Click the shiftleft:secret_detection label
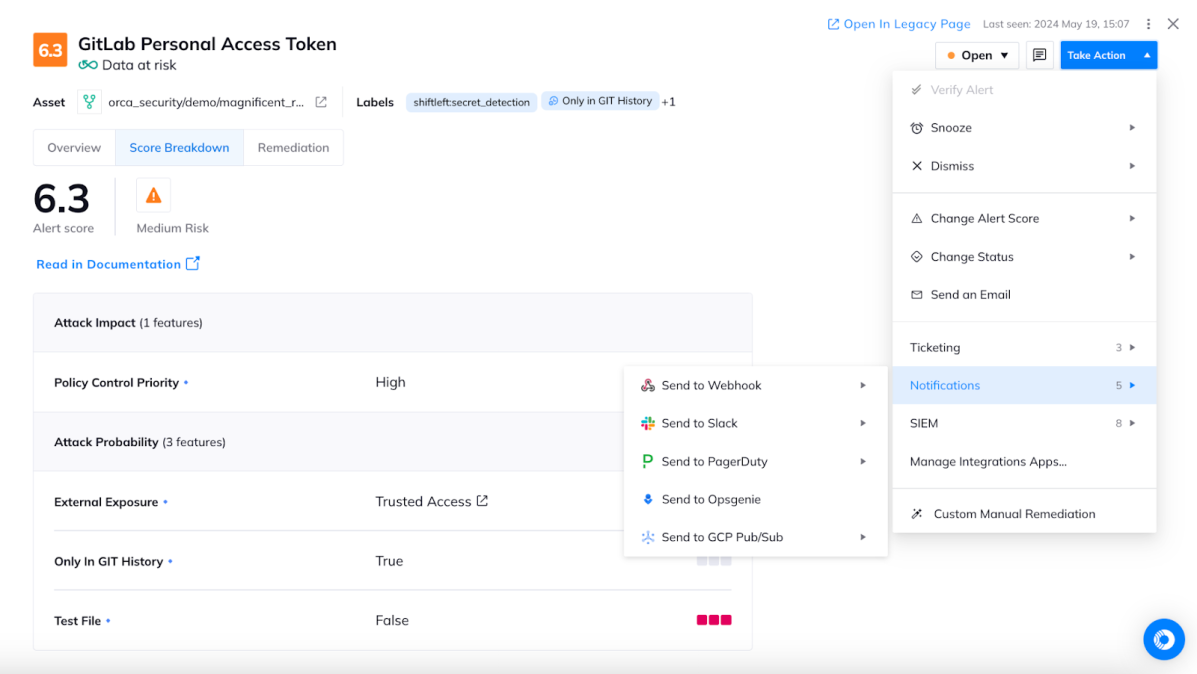 tap(471, 102)
